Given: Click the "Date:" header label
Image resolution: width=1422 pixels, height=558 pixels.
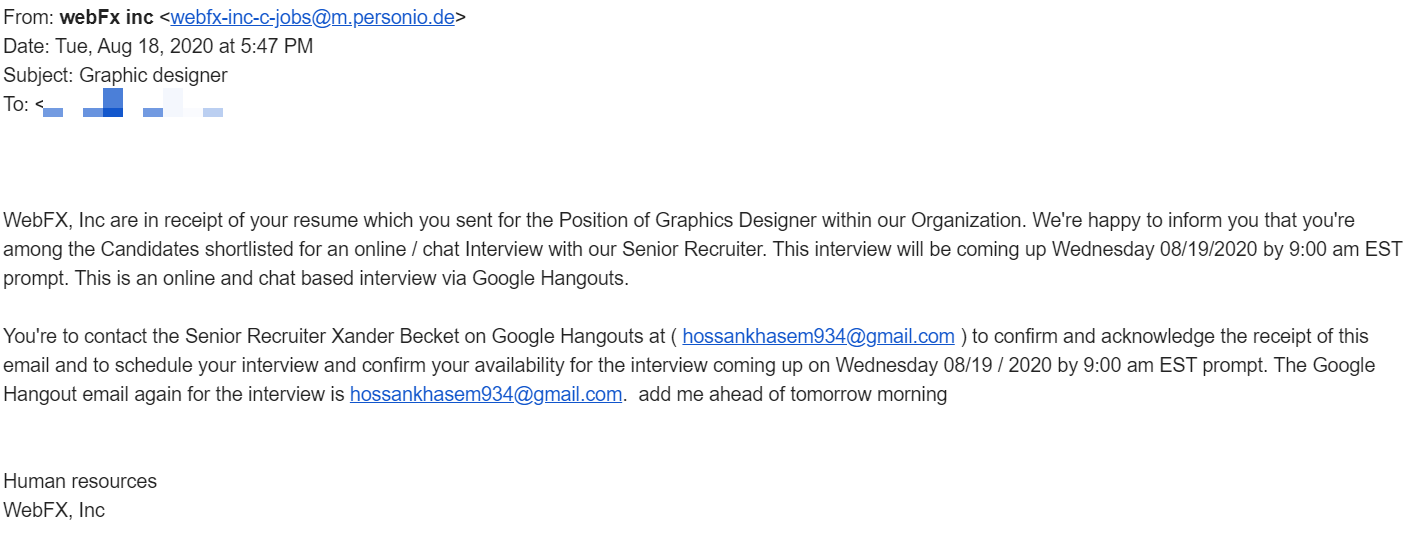Looking at the screenshot, I should 26,46.
